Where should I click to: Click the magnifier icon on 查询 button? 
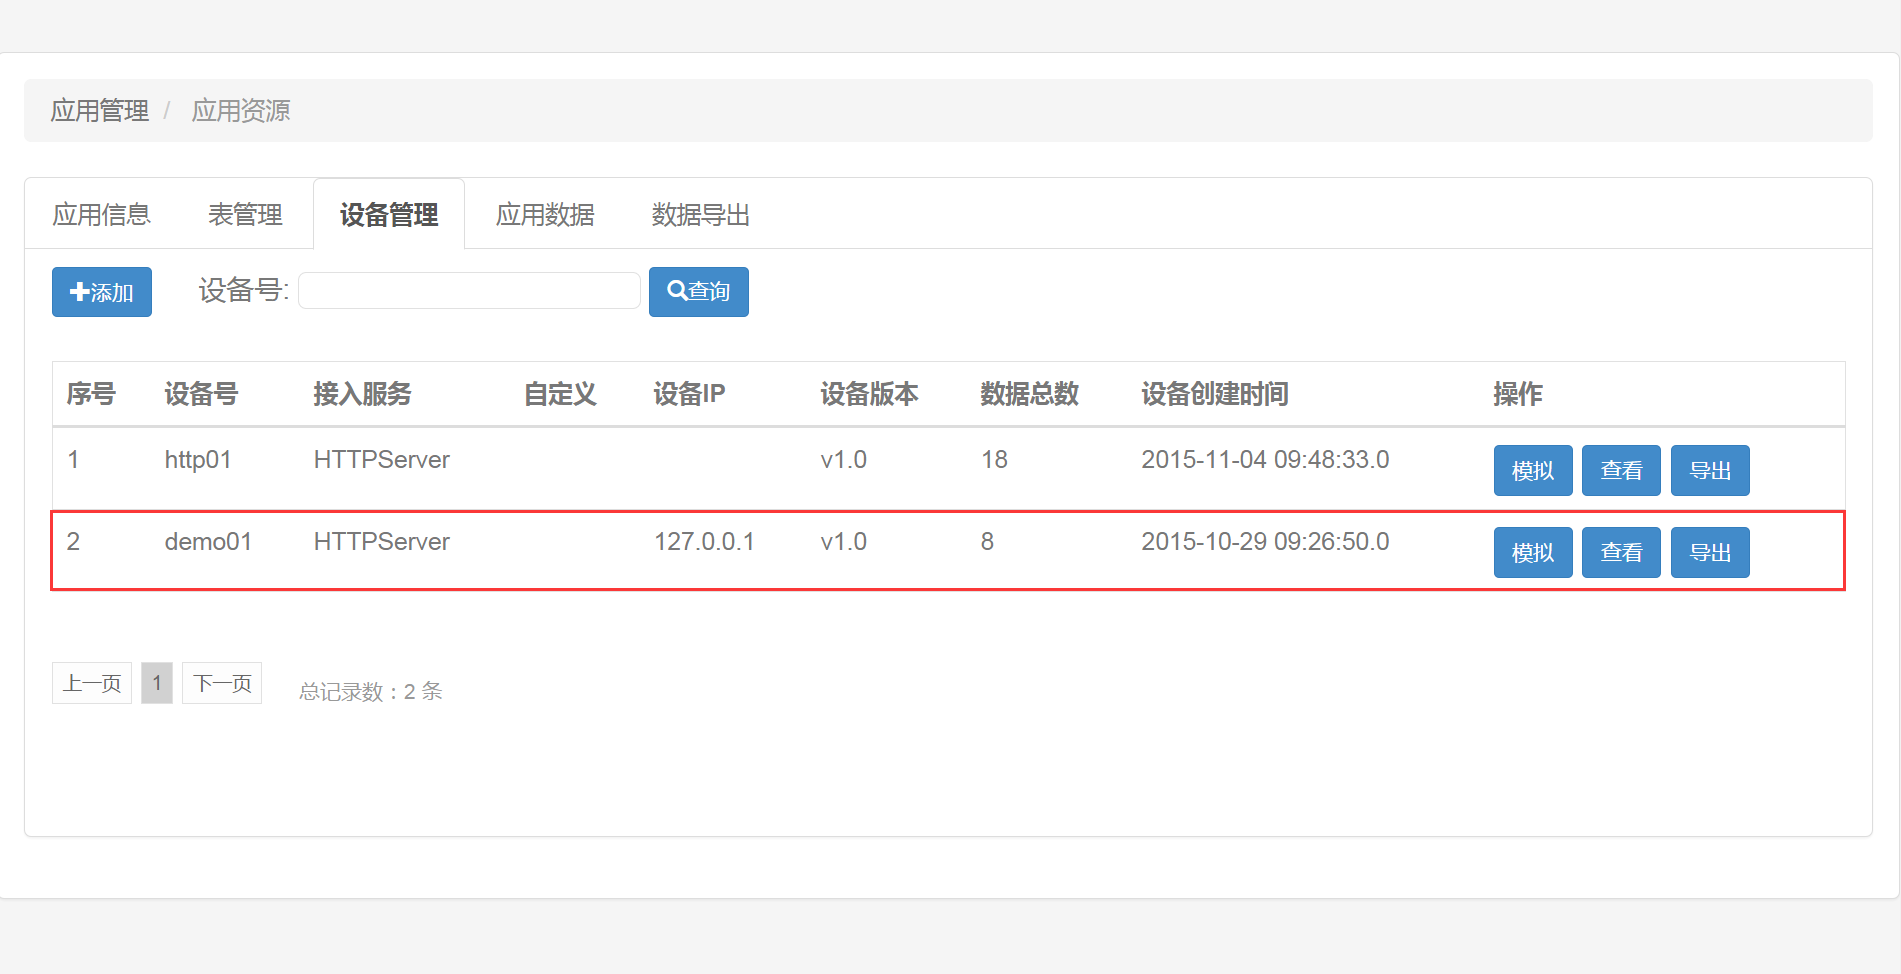point(677,291)
